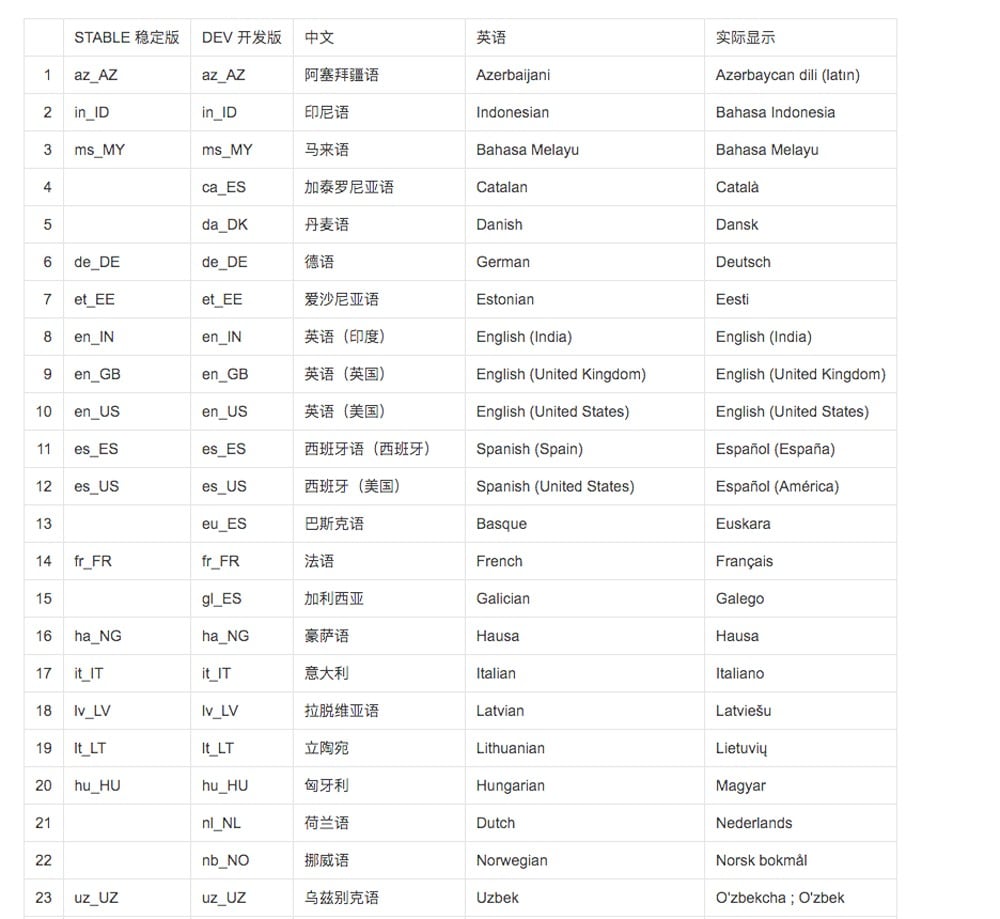The image size is (1000, 919).
Task: Select the 'Català' cell
Action: pyautogui.click(x=800, y=187)
